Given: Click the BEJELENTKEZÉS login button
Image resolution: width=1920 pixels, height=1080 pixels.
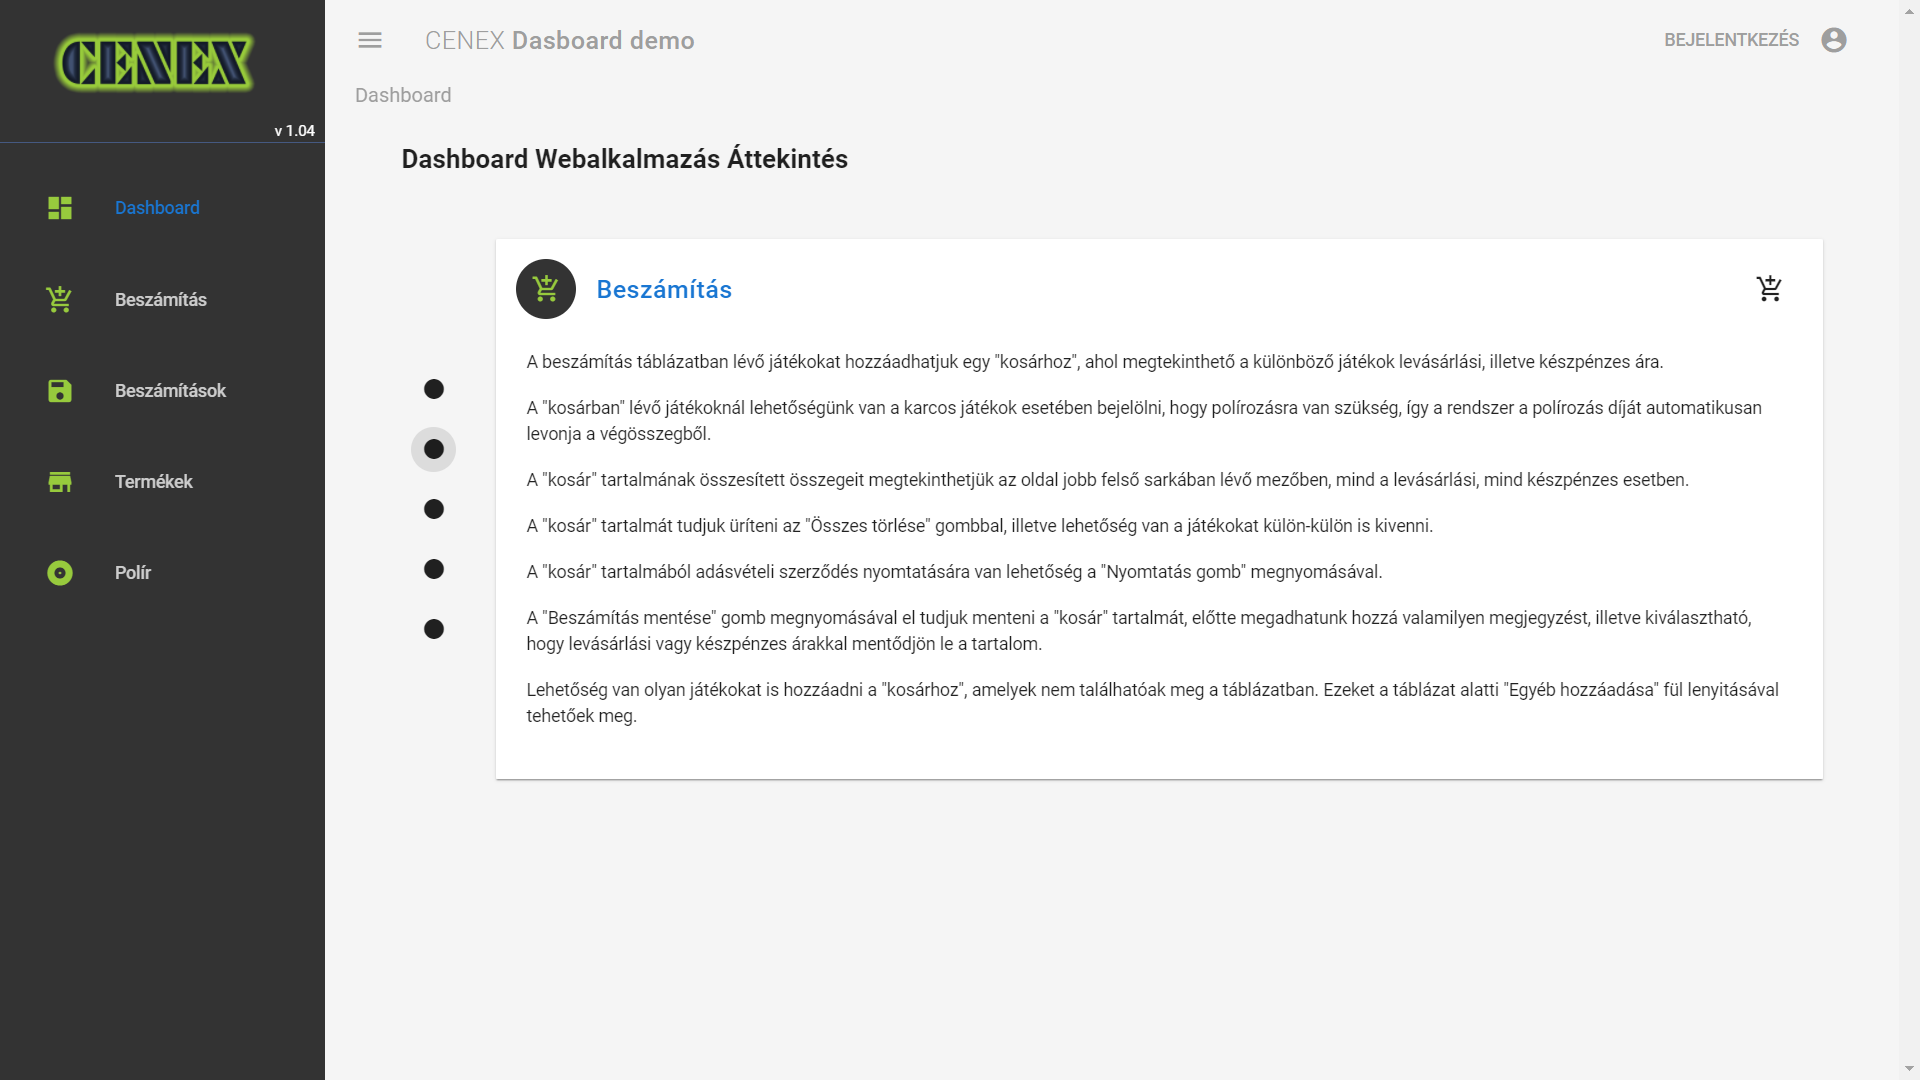Looking at the screenshot, I should click(1731, 40).
